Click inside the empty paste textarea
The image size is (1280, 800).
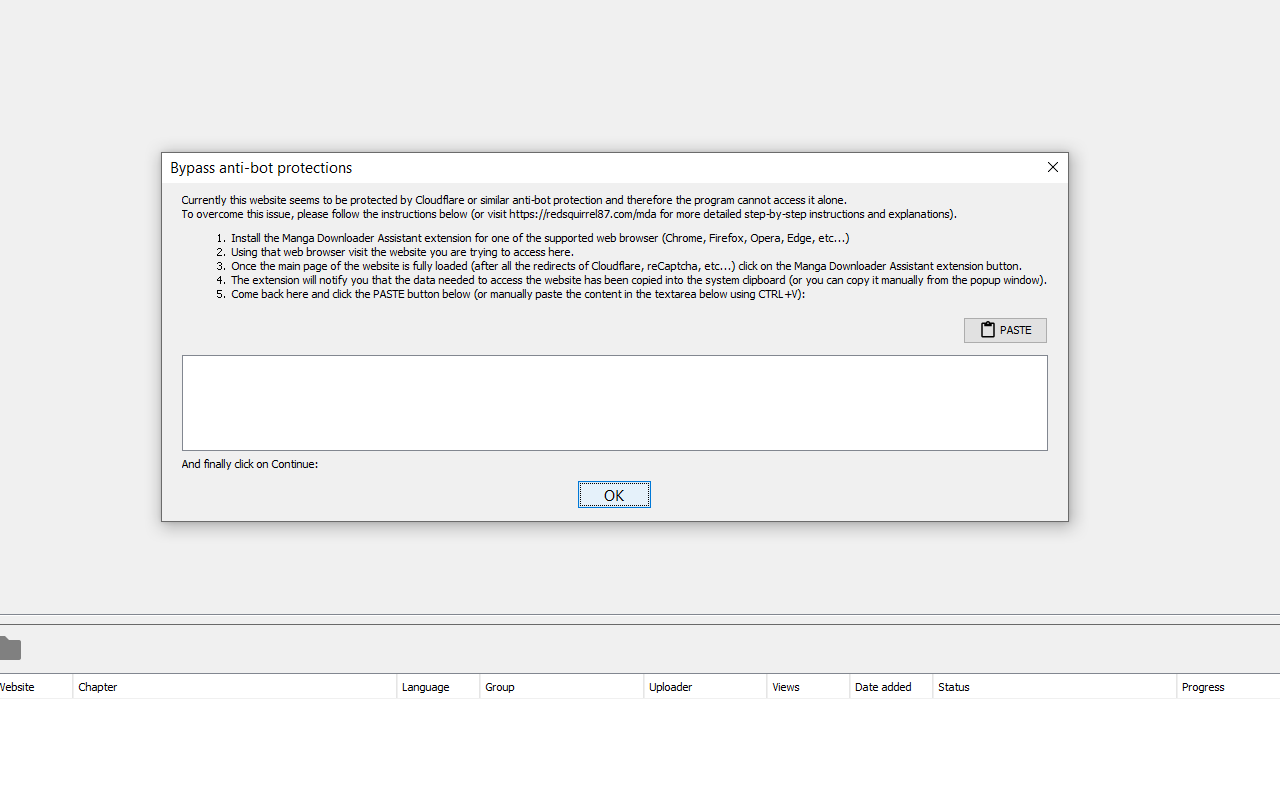click(x=614, y=402)
